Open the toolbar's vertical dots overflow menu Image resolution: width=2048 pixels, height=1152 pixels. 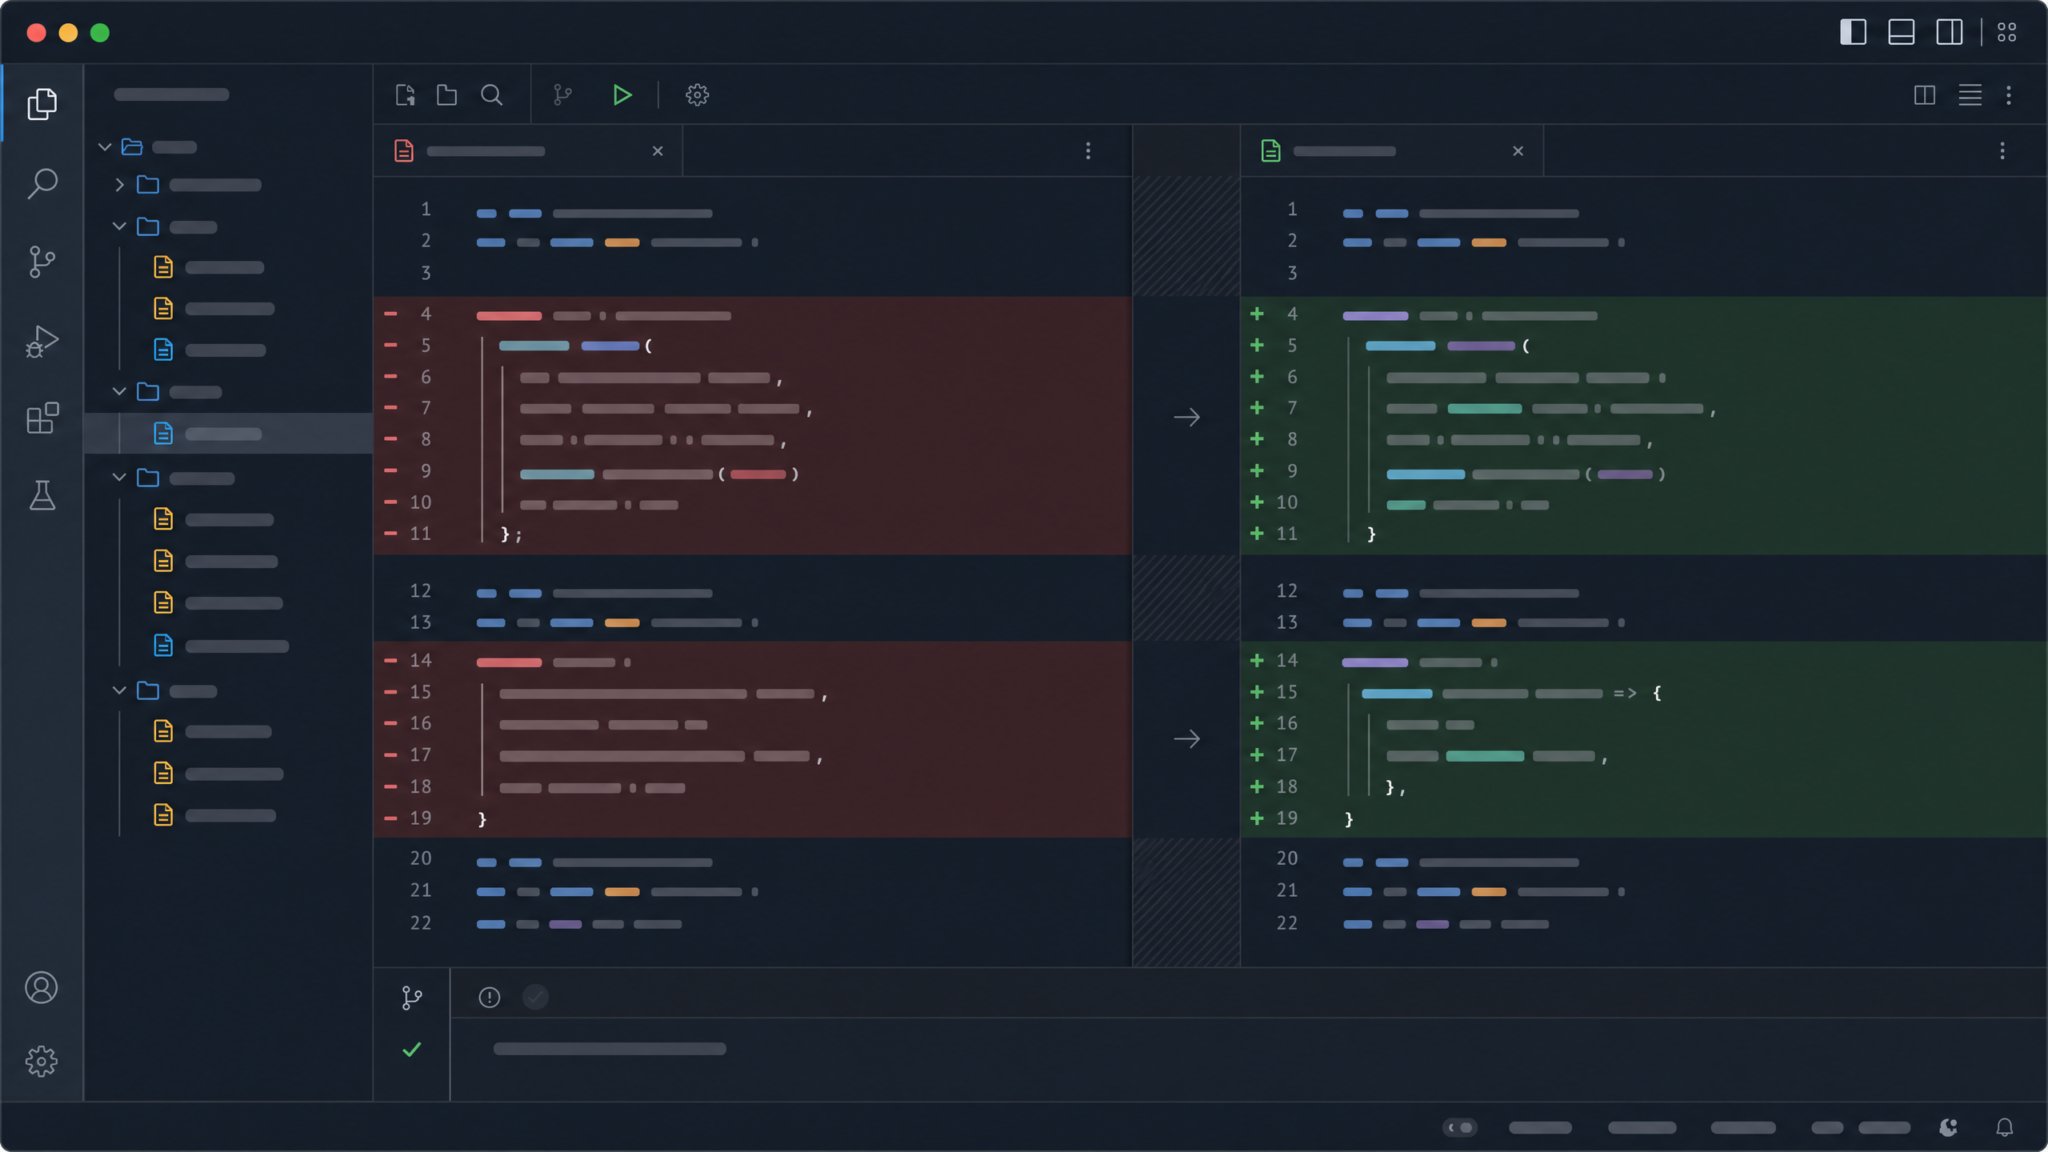[2009, 95]
